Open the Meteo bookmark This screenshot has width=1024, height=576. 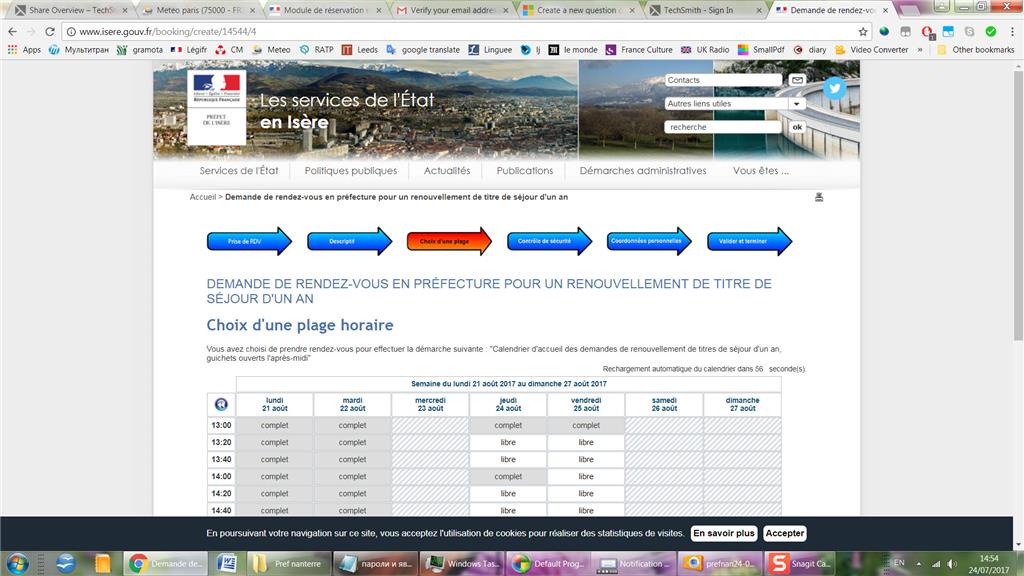[x=271, y=50]
